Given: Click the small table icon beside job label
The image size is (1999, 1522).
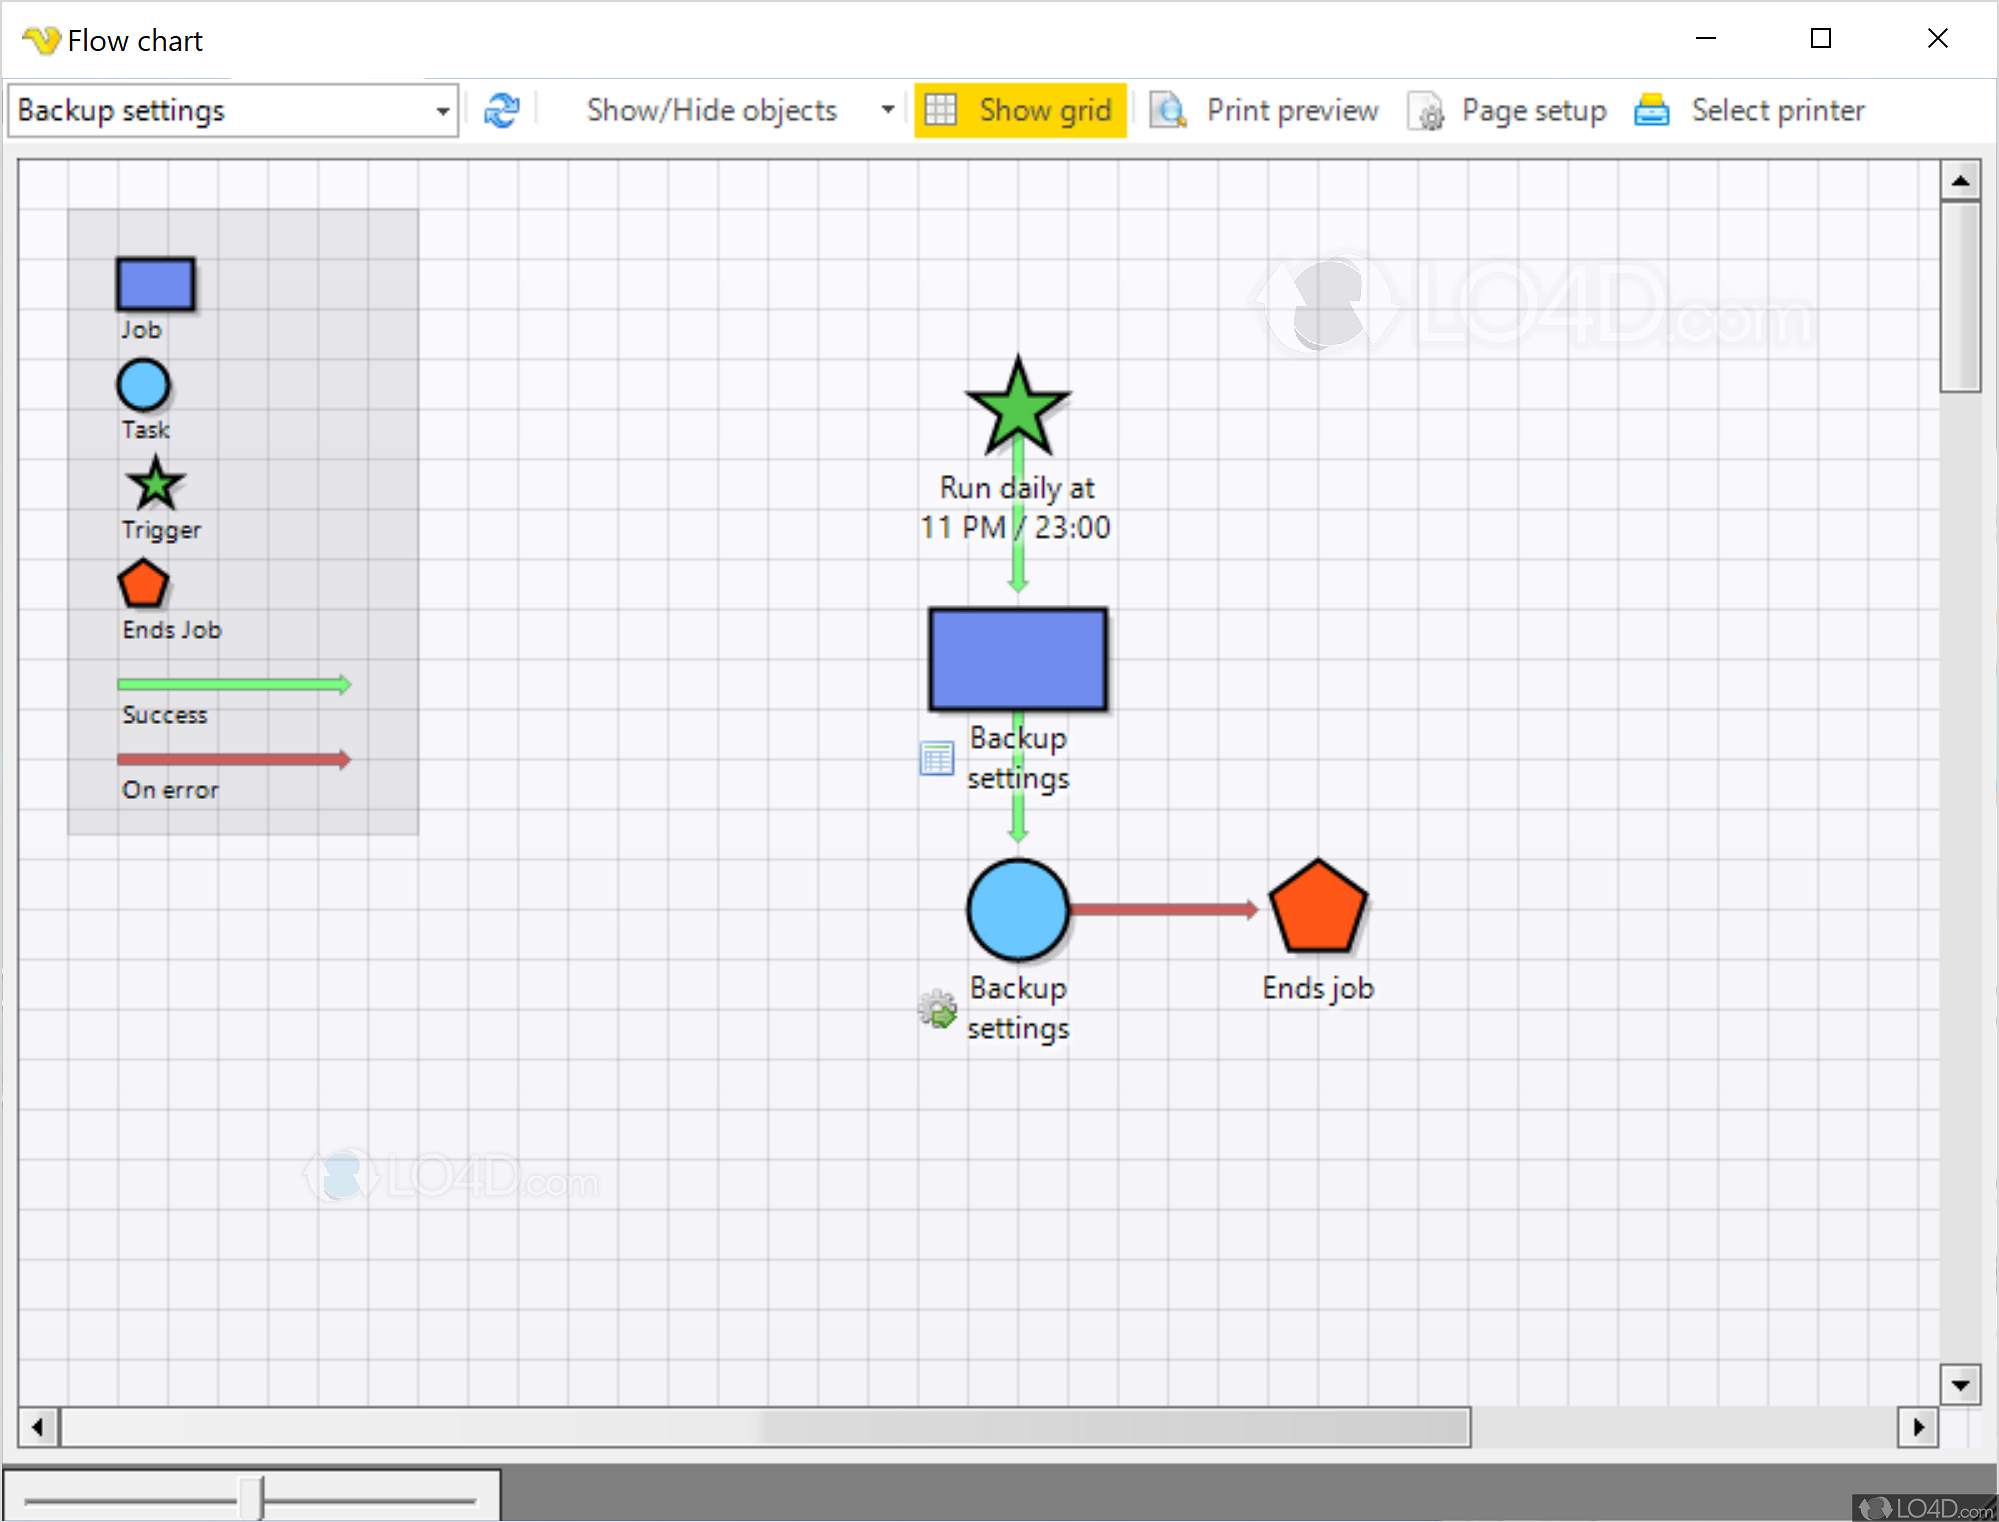Looking at the screenshot, I should 936,759.
